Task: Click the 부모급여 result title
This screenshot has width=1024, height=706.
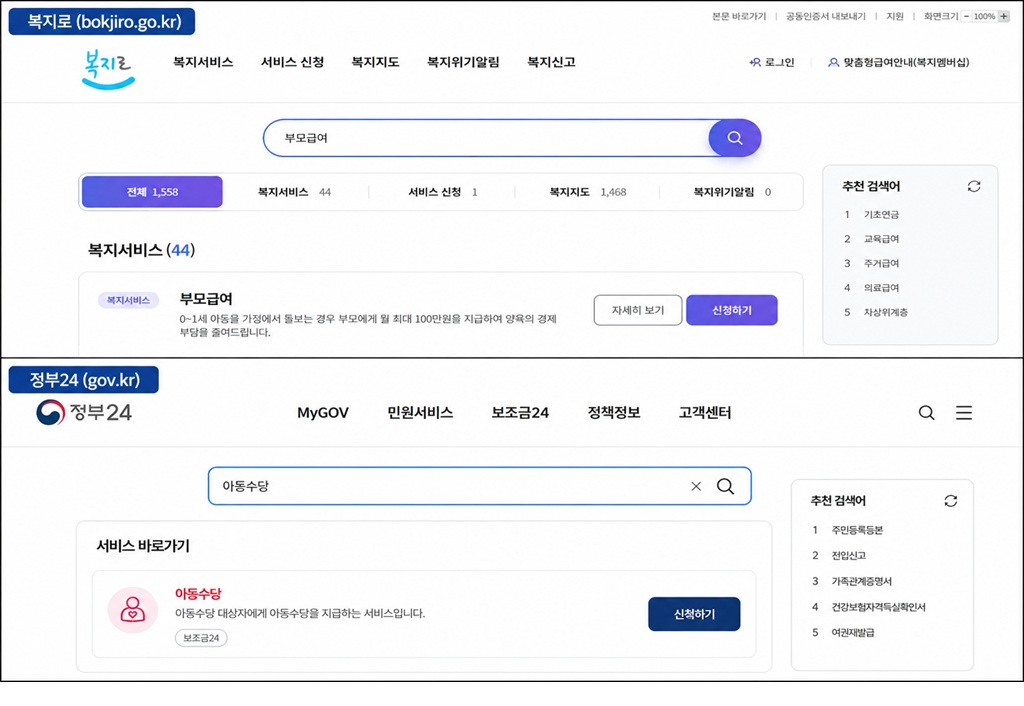Action: (206, 298)
